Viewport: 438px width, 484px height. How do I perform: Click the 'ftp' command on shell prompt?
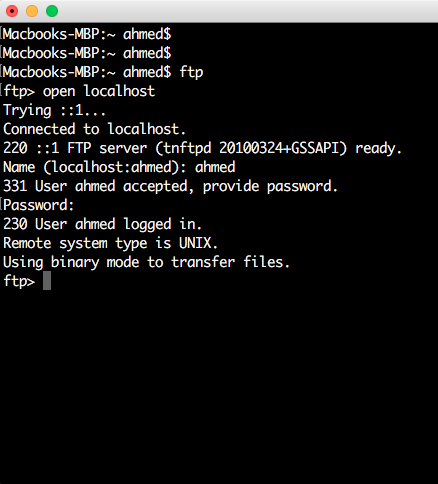[191, 73]
